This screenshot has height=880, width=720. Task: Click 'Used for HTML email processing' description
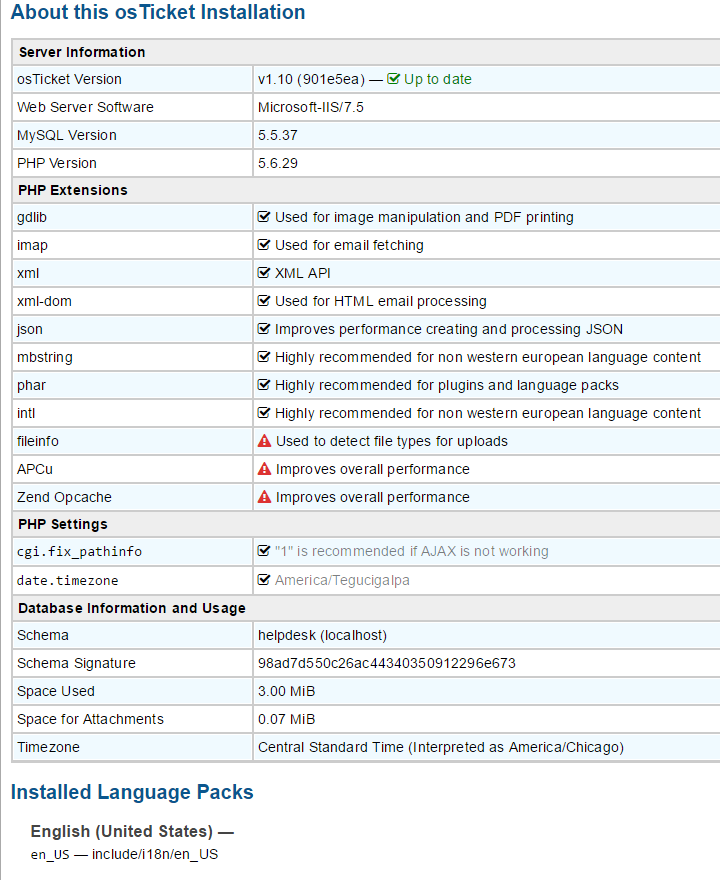380,301
